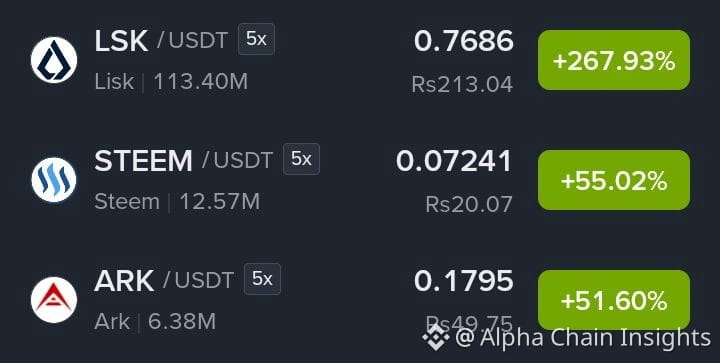Tap the 5x leverage badge next to ARK
Screen dimensions: 720x363
click(x=262, y=279)
